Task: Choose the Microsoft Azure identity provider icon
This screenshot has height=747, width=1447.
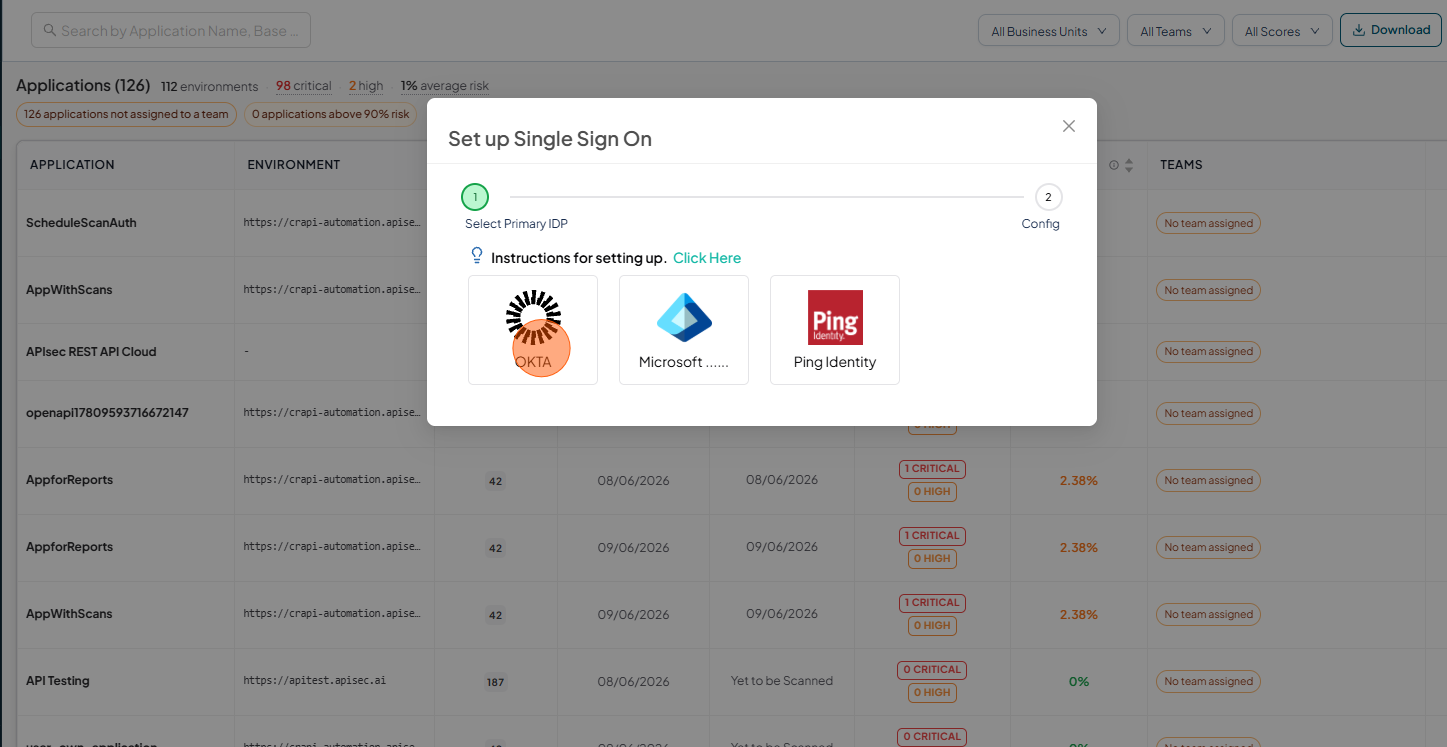Action: [684, 318]
